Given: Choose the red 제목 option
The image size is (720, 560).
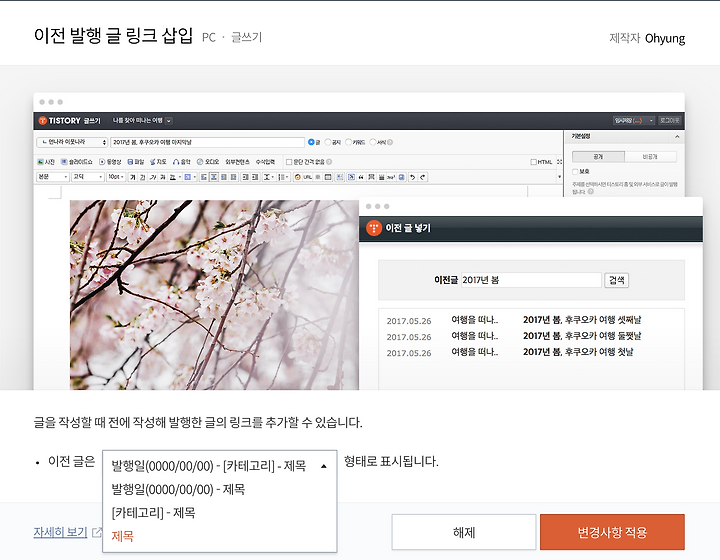Looking at the screenshot, I should (x=123, y=536).
